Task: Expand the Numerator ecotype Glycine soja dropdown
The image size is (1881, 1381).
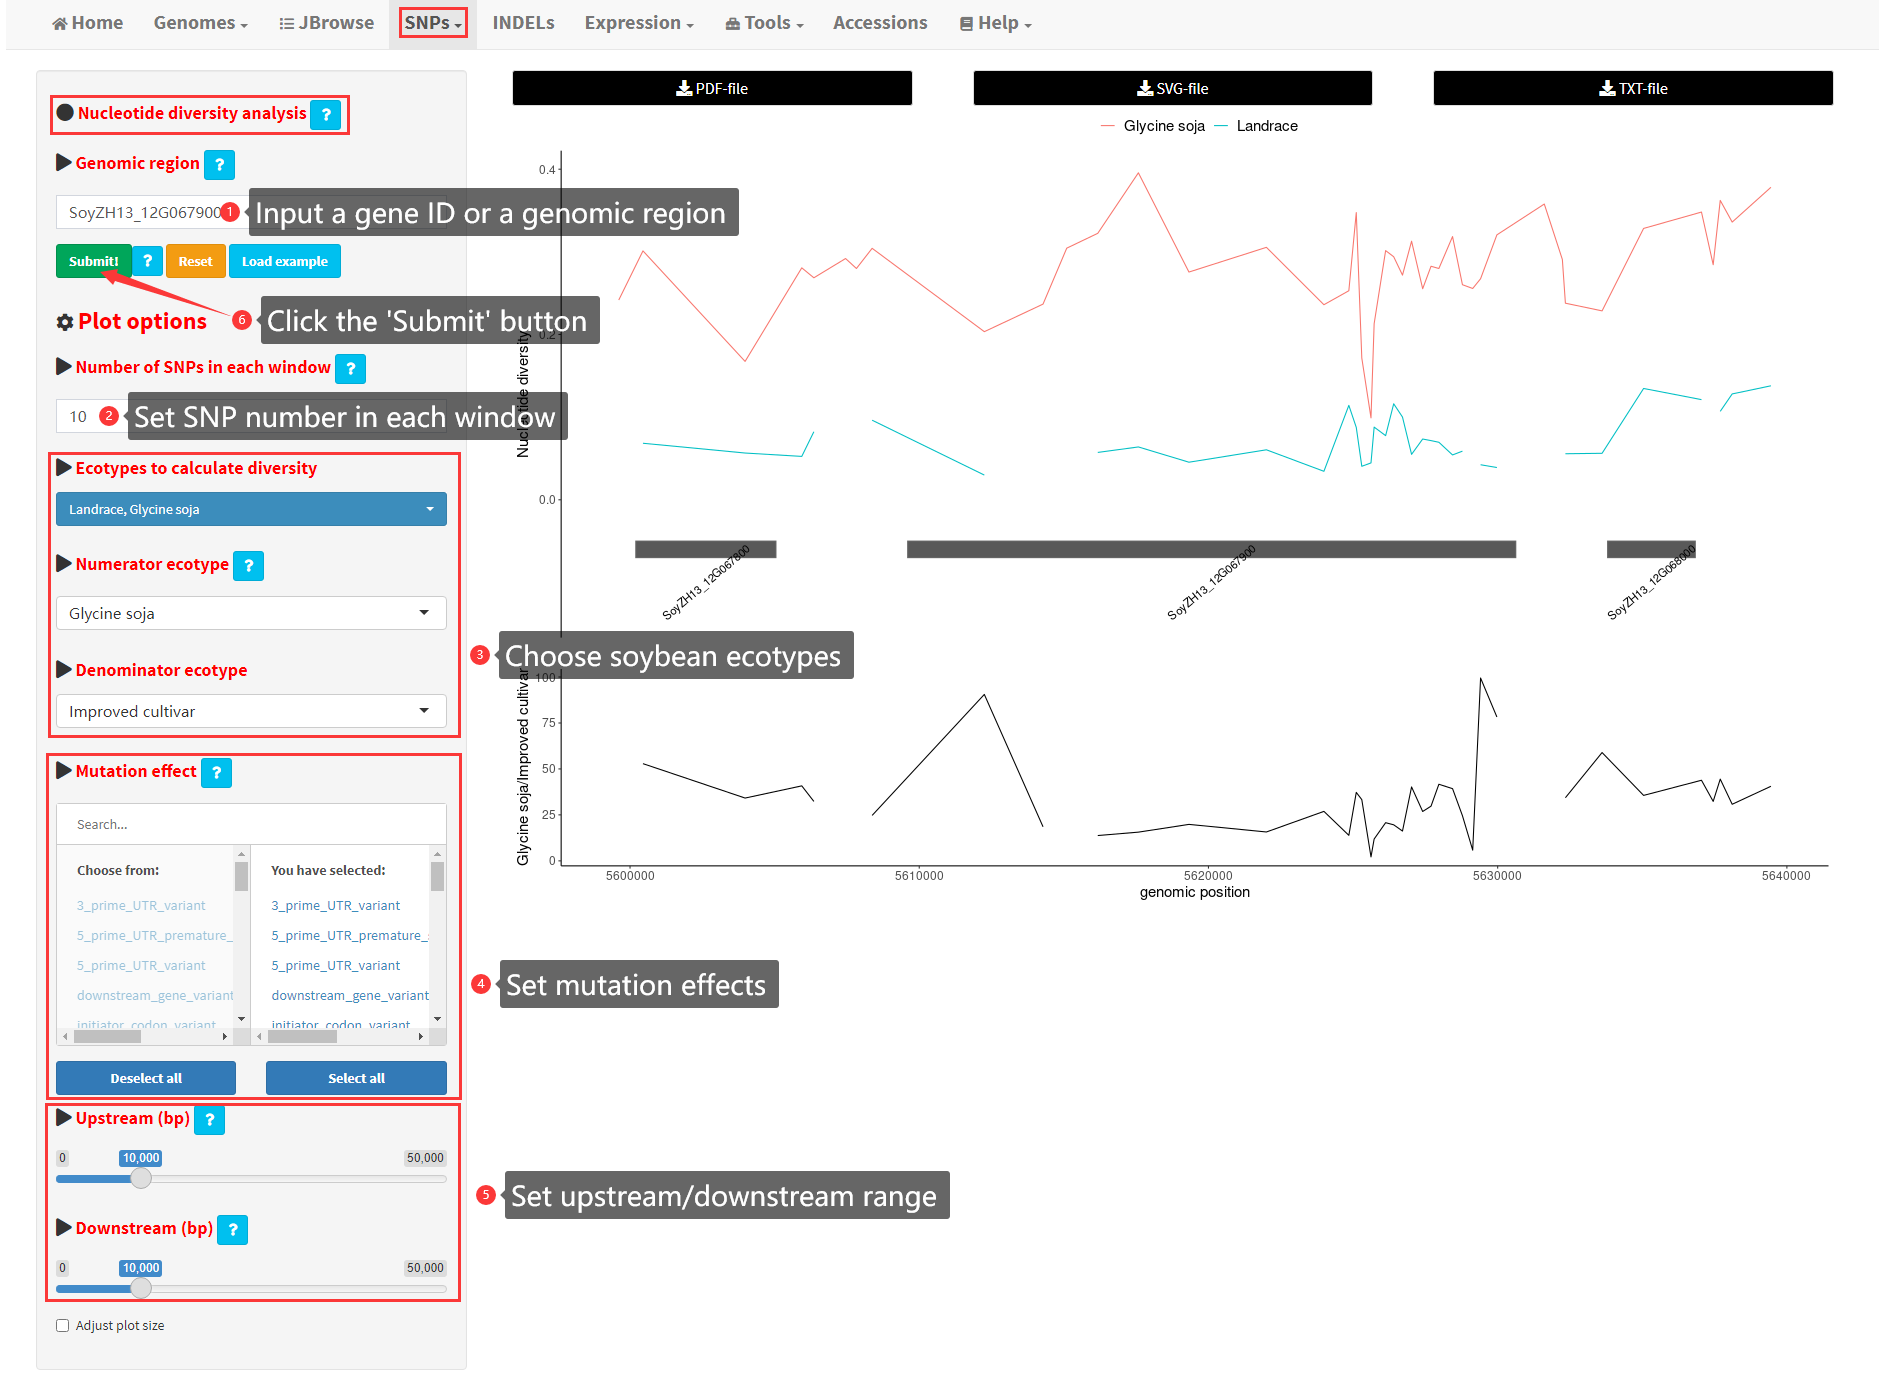Action: [x=250, y=613]
